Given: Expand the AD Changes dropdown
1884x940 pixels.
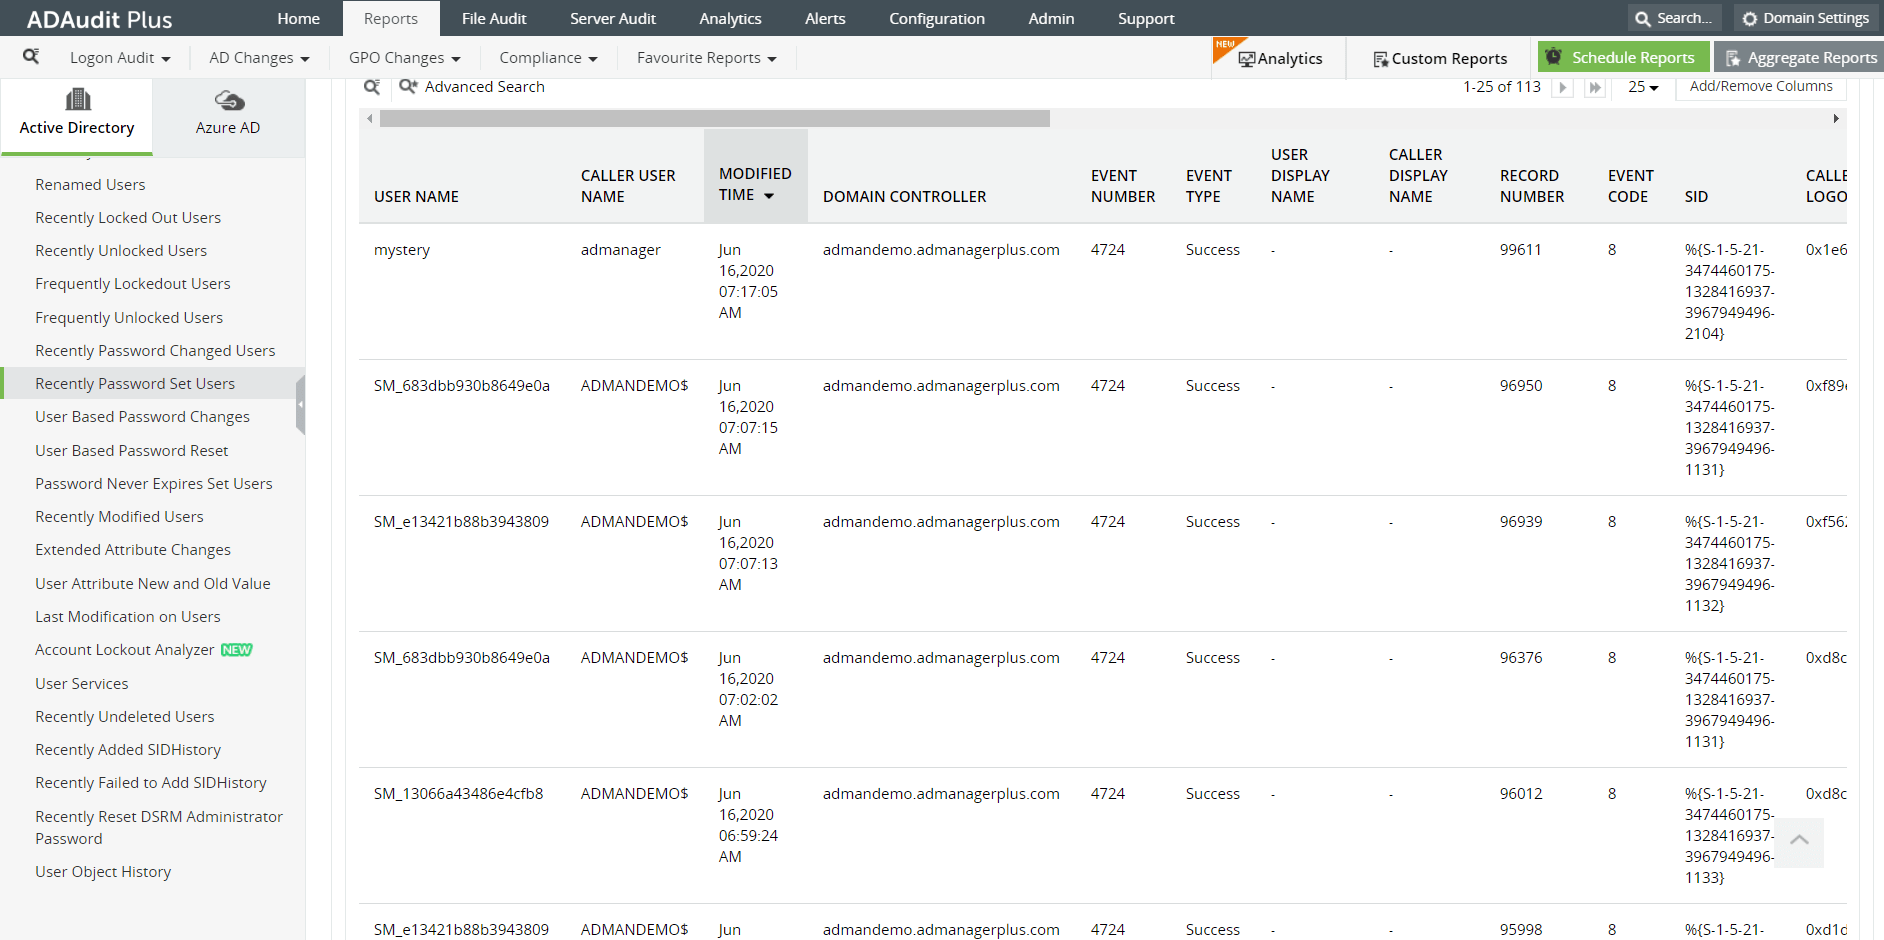Looking at the screenshot, I should click(259, 58).
